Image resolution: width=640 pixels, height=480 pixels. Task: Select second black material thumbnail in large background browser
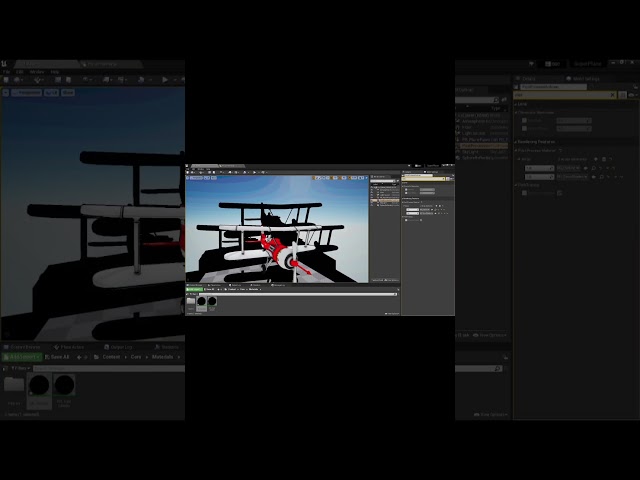(x=64, y=385)
